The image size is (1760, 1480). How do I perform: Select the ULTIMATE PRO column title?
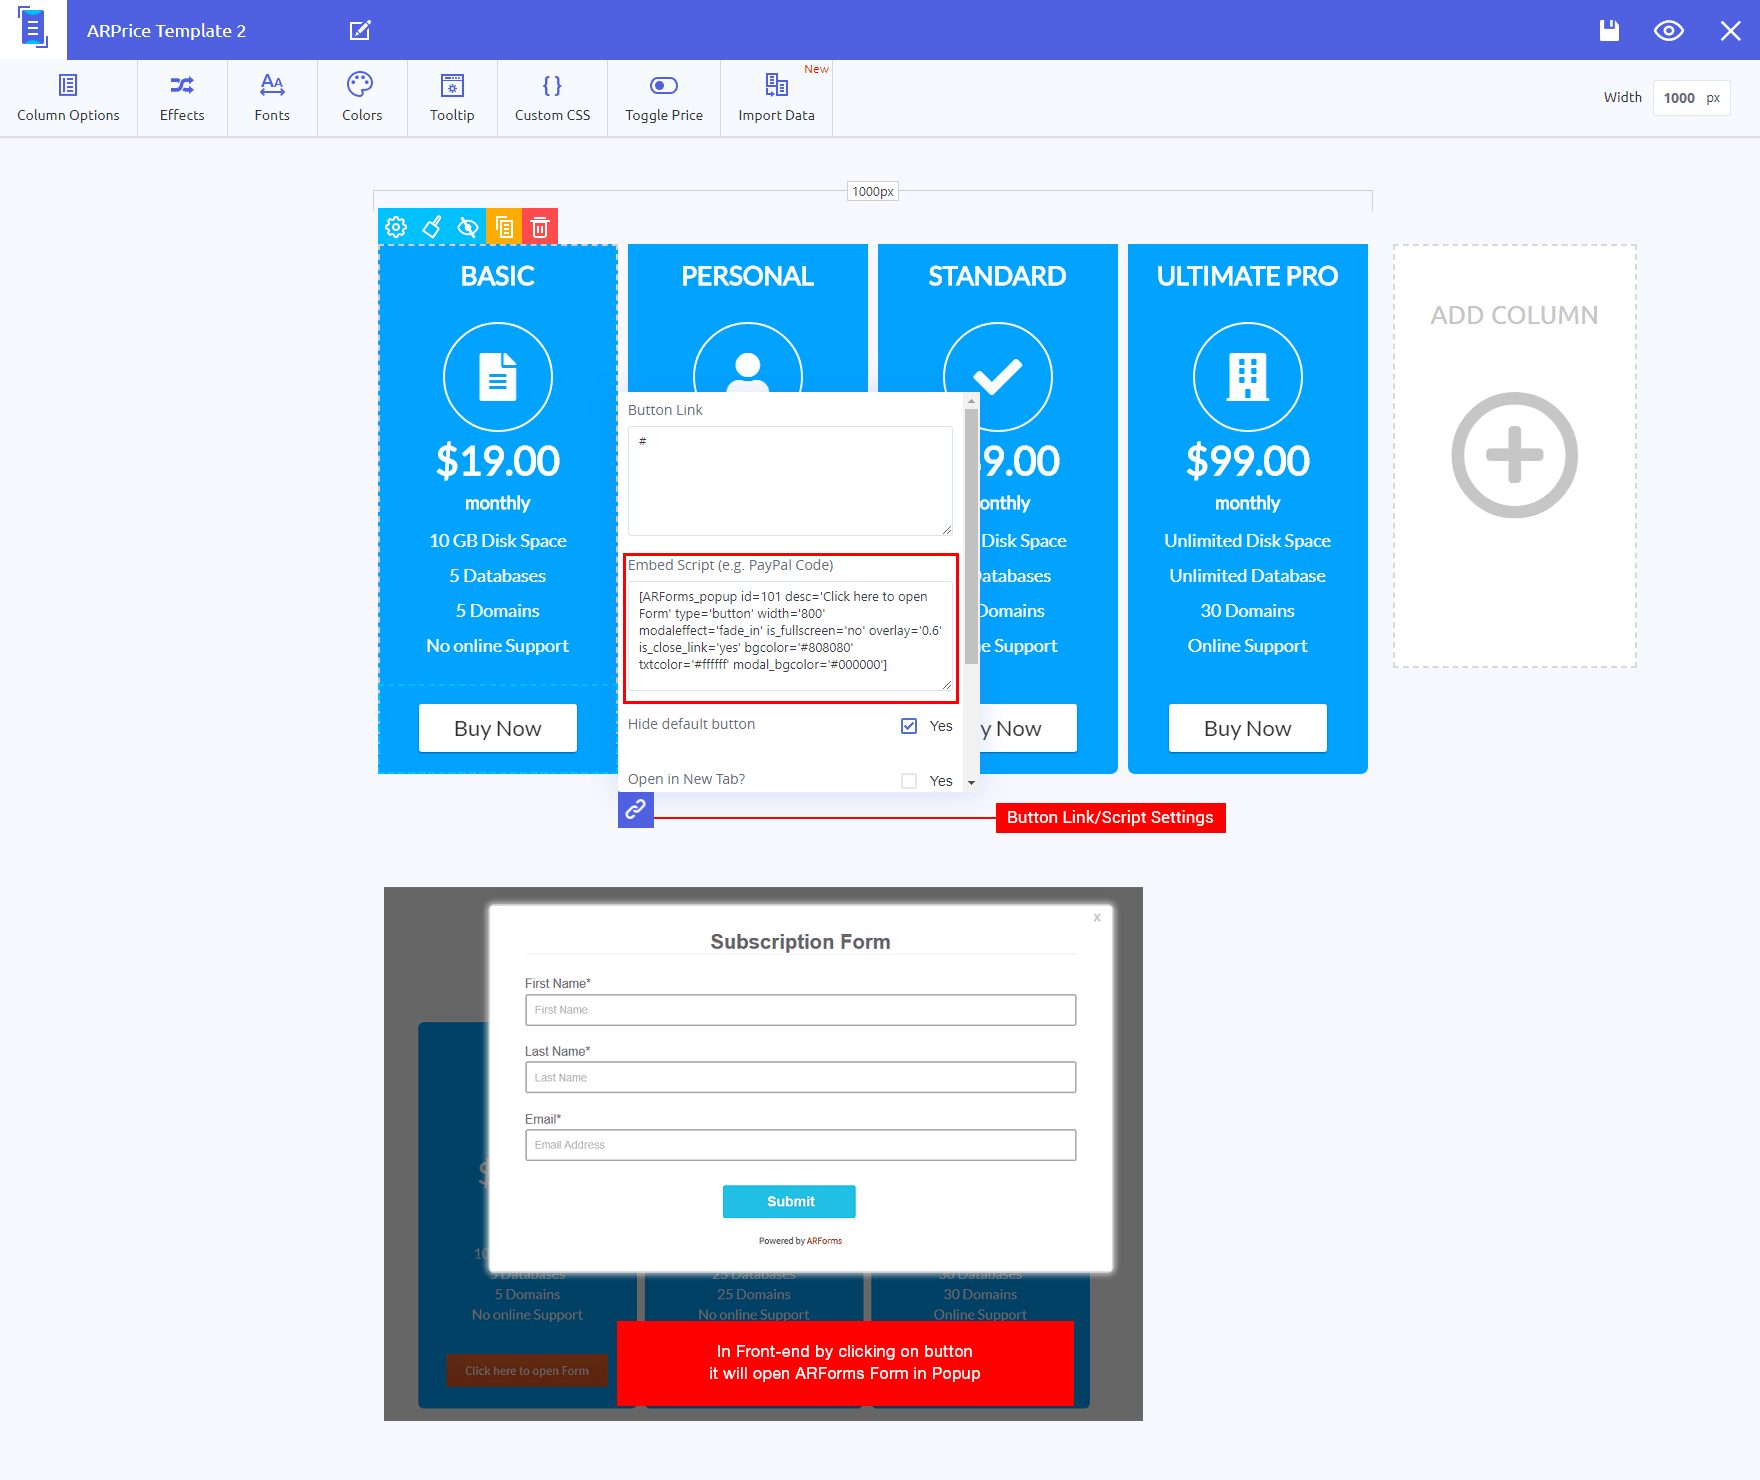click(1248, 276)
